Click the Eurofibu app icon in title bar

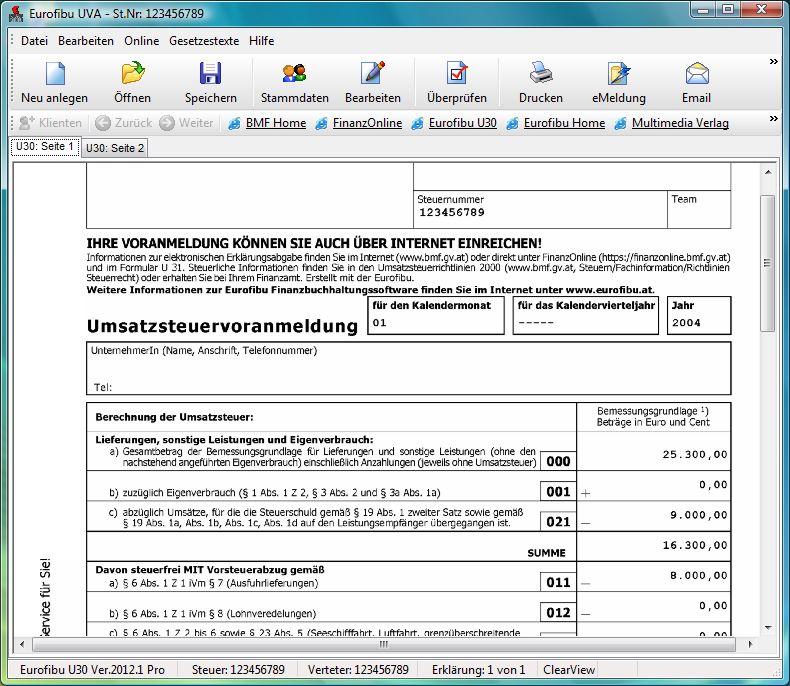[x=16, y=14]
